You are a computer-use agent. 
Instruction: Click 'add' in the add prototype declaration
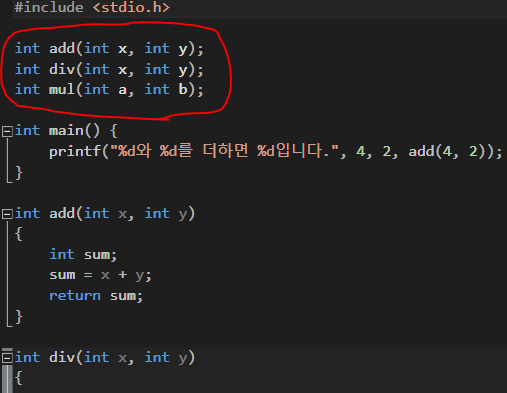[x=62, y=49]
